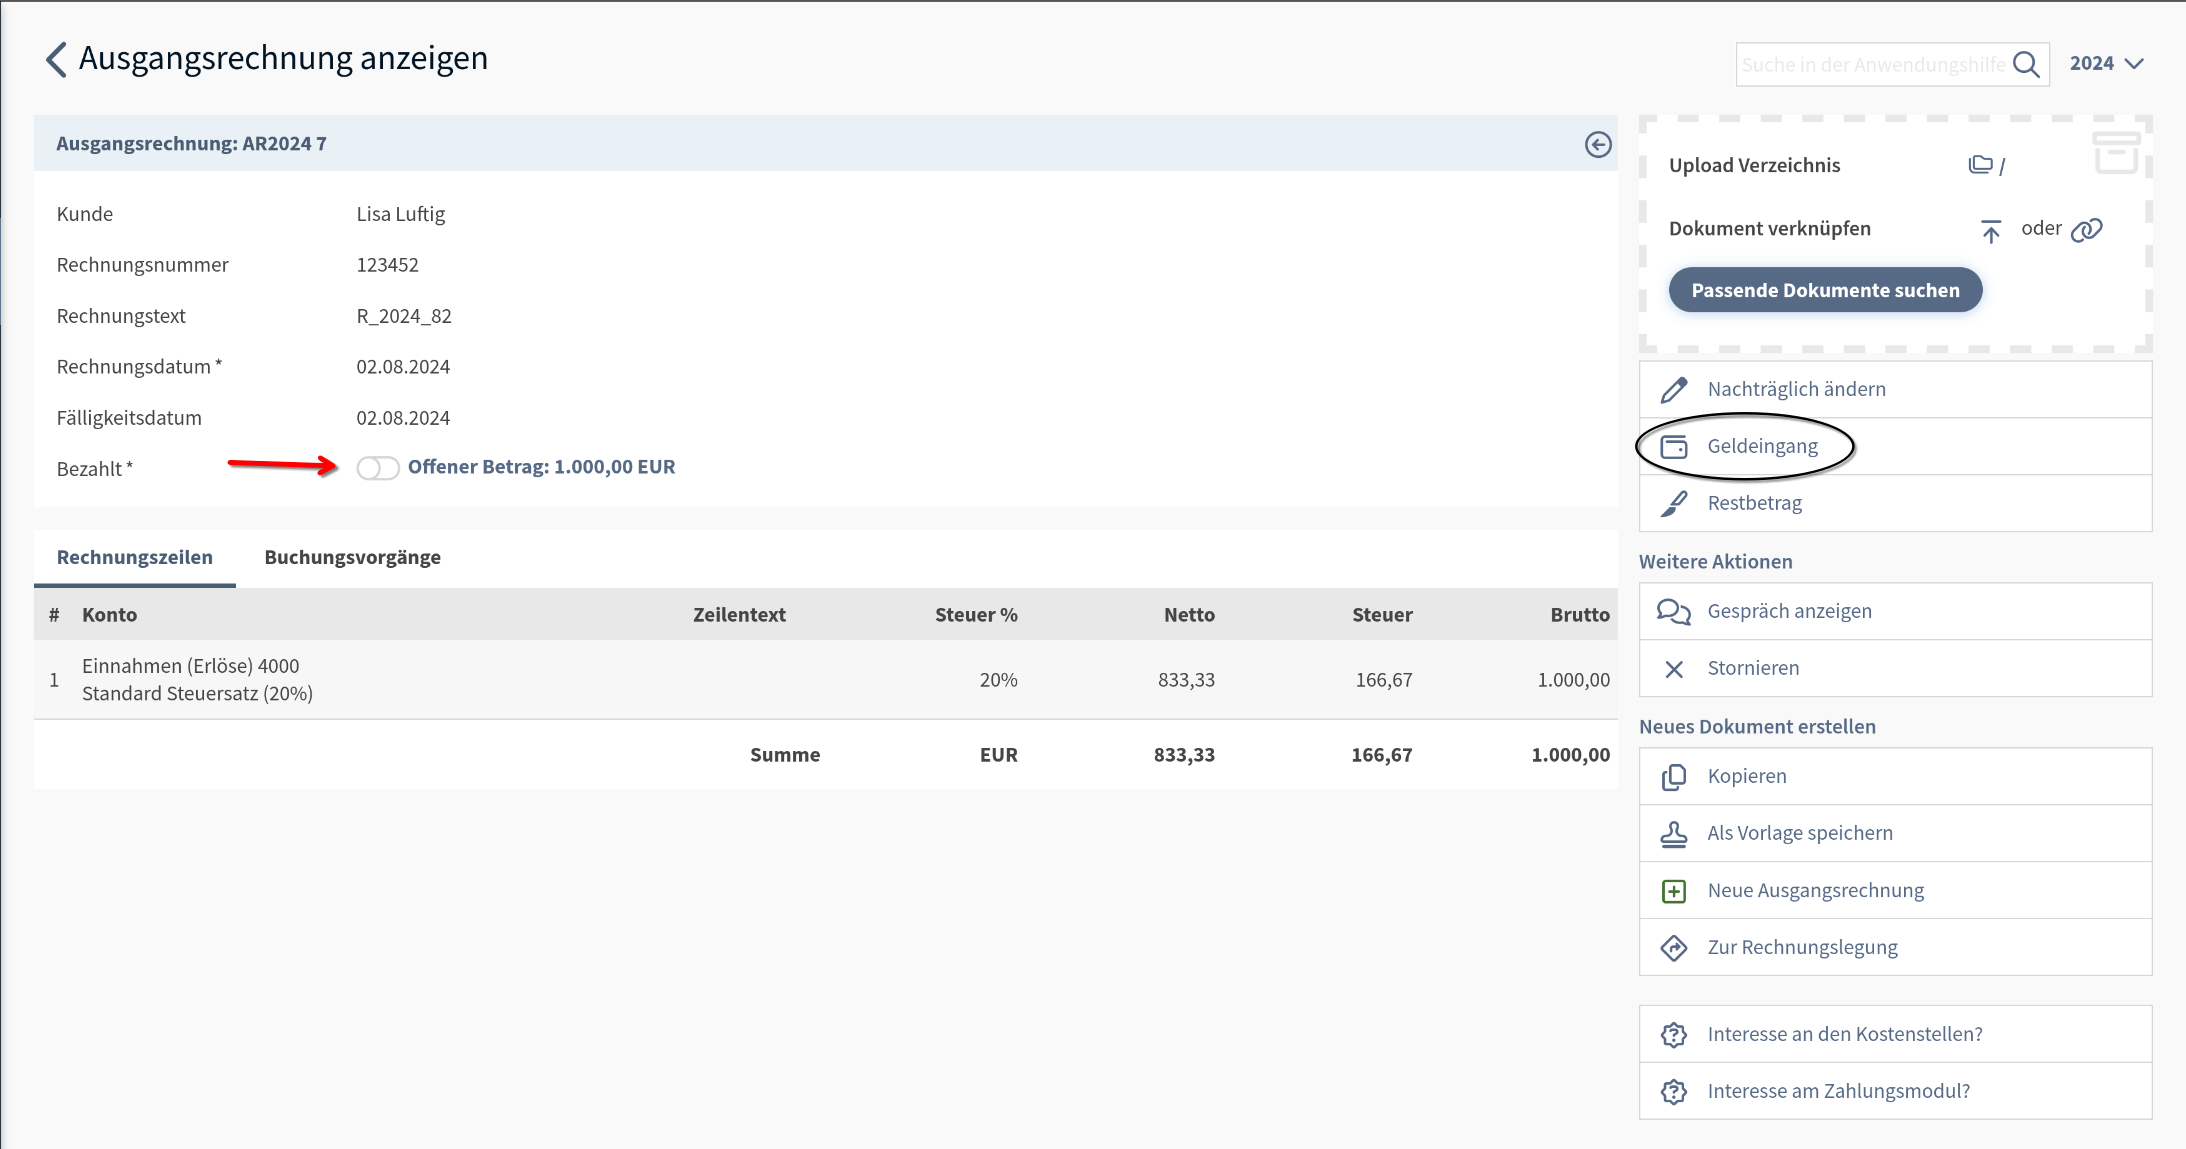Click the search magnifier icon
The height and width of the screenshot is (1149, 2186).
coord(2026,65)
